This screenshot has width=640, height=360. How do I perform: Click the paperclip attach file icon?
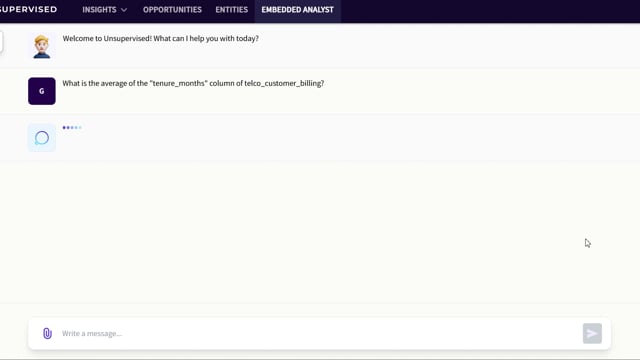[47, 333]
